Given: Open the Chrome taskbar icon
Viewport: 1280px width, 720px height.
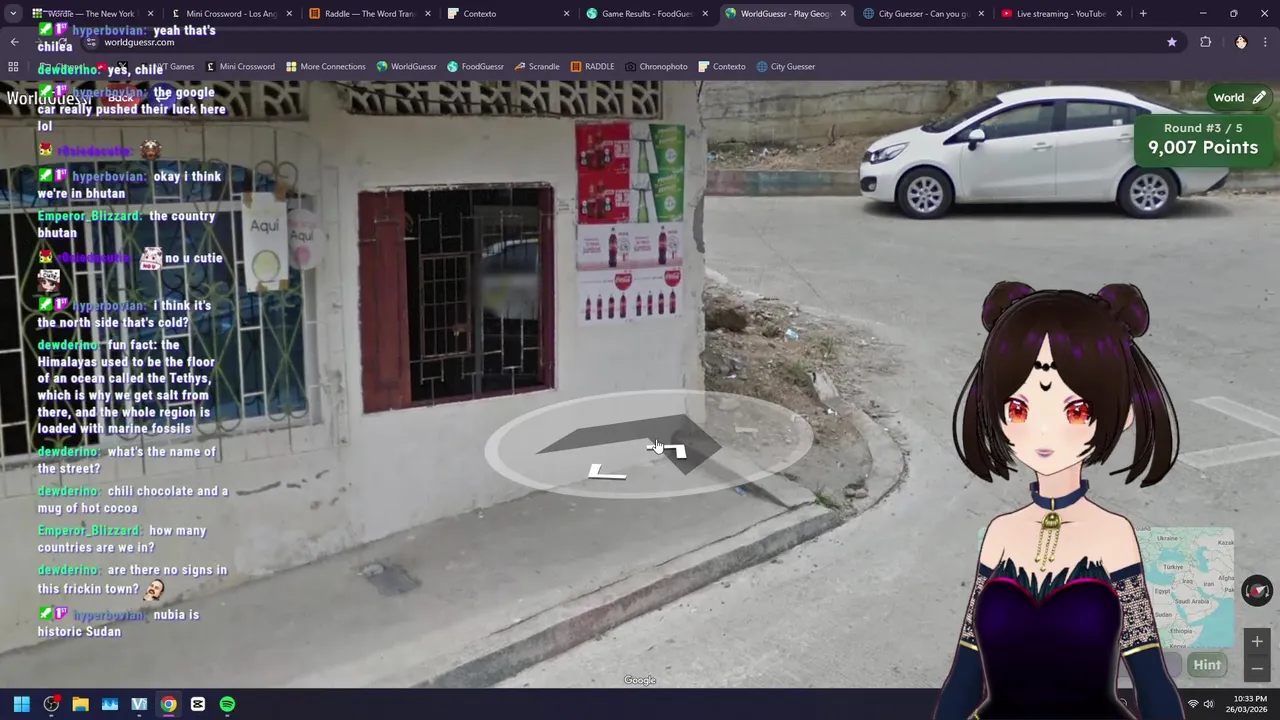Looking at the screenshot, I should [168, 704].
